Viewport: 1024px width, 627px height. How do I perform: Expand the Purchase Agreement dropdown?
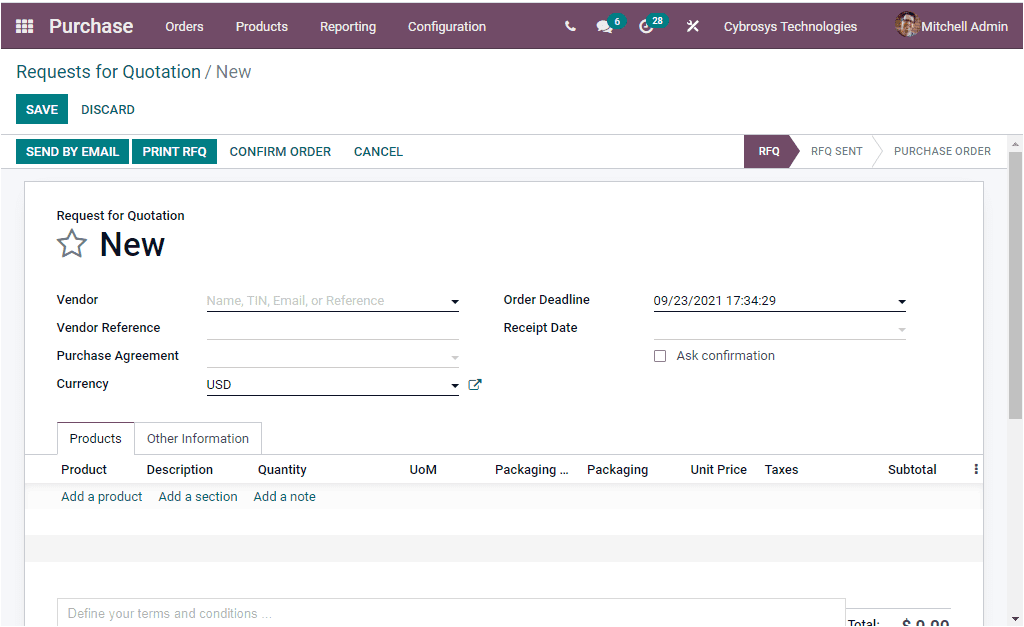tap(455, 356)
